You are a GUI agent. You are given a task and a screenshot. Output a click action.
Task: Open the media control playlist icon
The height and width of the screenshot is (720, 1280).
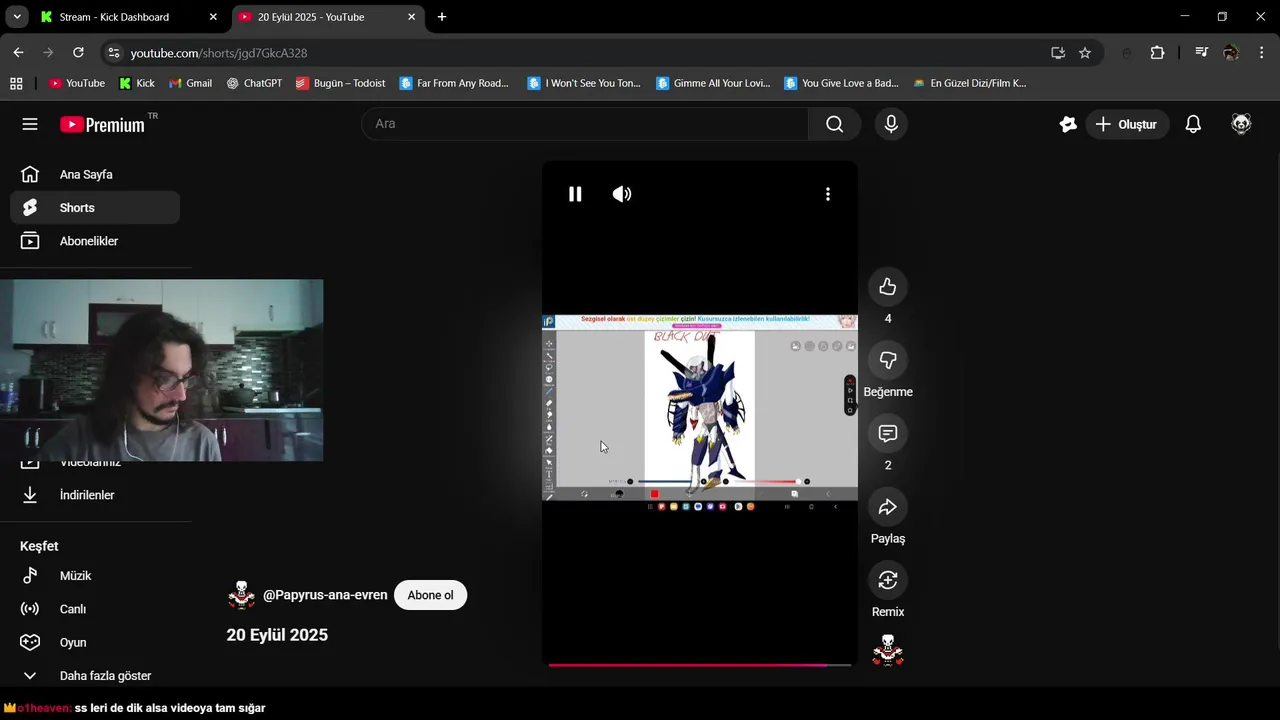[x=1202, y=53]
